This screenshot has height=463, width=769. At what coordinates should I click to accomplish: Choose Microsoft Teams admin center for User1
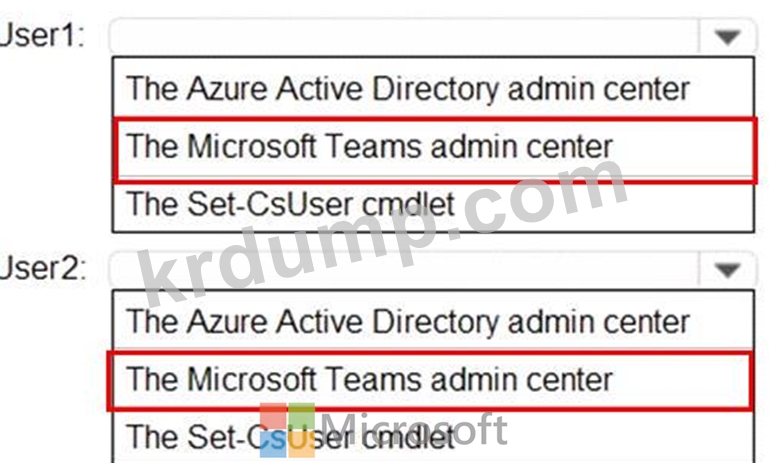coord(370,146)
